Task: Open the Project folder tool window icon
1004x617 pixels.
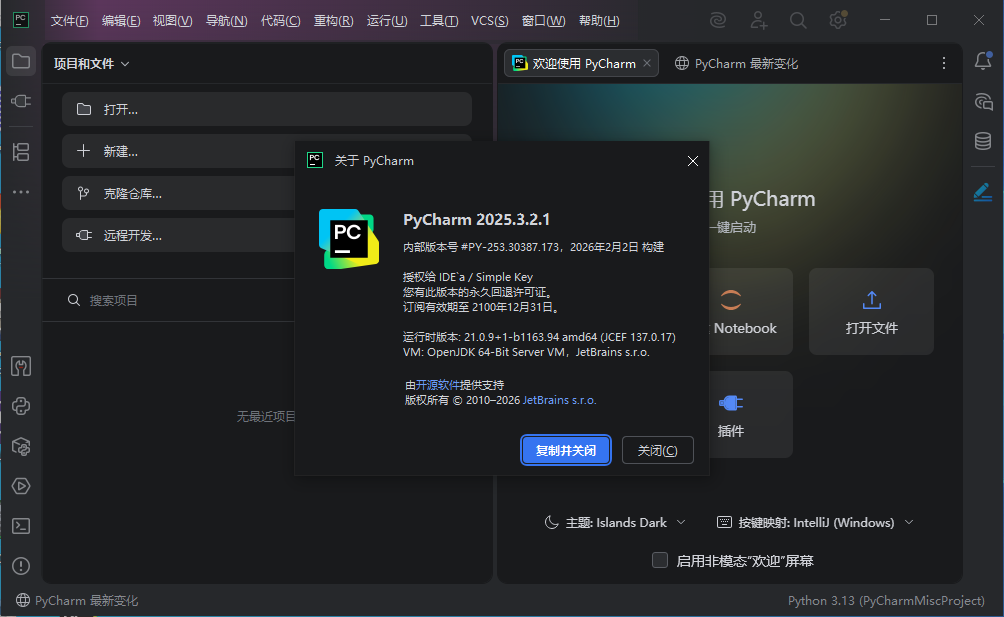Action: (x=20, y=62)
